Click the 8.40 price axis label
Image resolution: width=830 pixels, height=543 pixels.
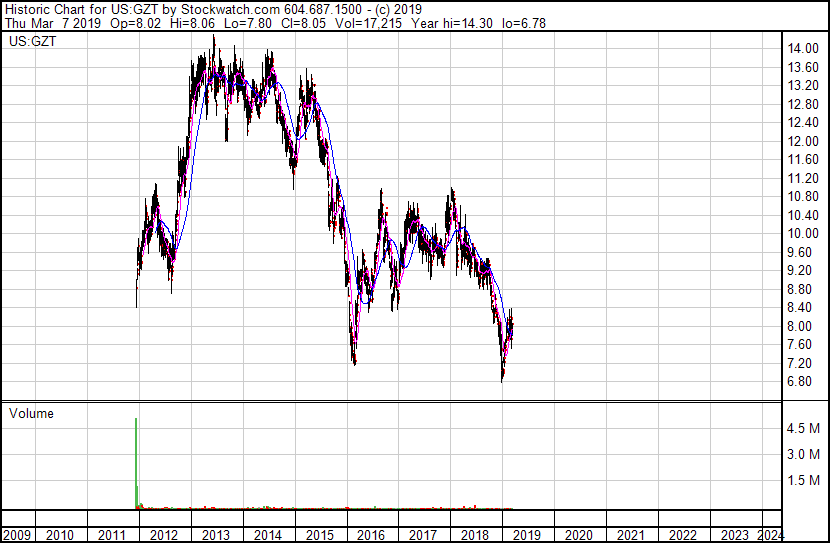tap(799, 307)
